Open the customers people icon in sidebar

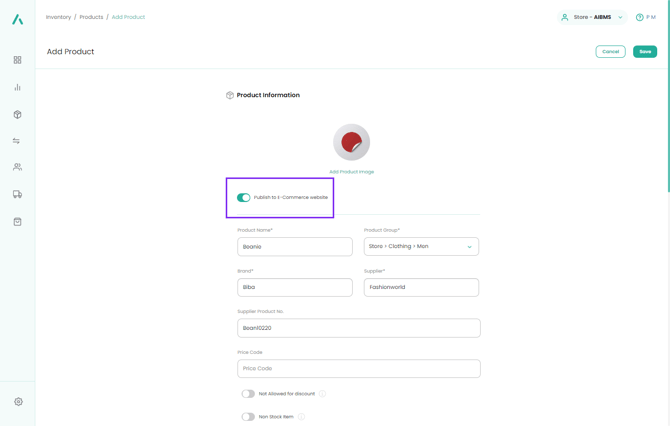click(17, 167)
